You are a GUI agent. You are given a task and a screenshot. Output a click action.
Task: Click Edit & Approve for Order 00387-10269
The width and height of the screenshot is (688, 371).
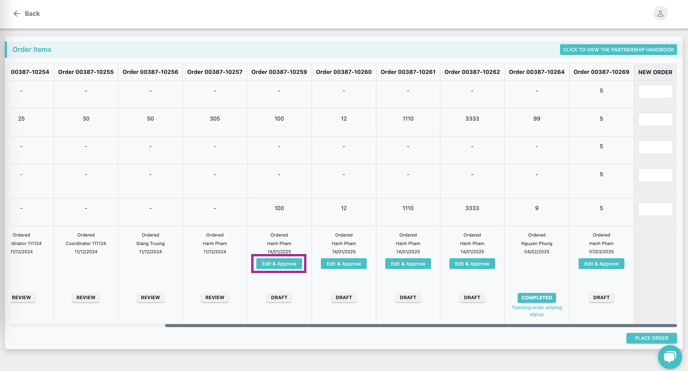pyautogui.click(x=601, y=264)
